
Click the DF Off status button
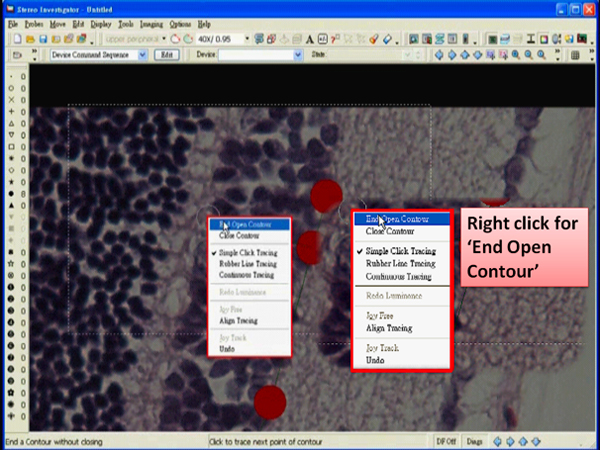click(x=445, y=440)
